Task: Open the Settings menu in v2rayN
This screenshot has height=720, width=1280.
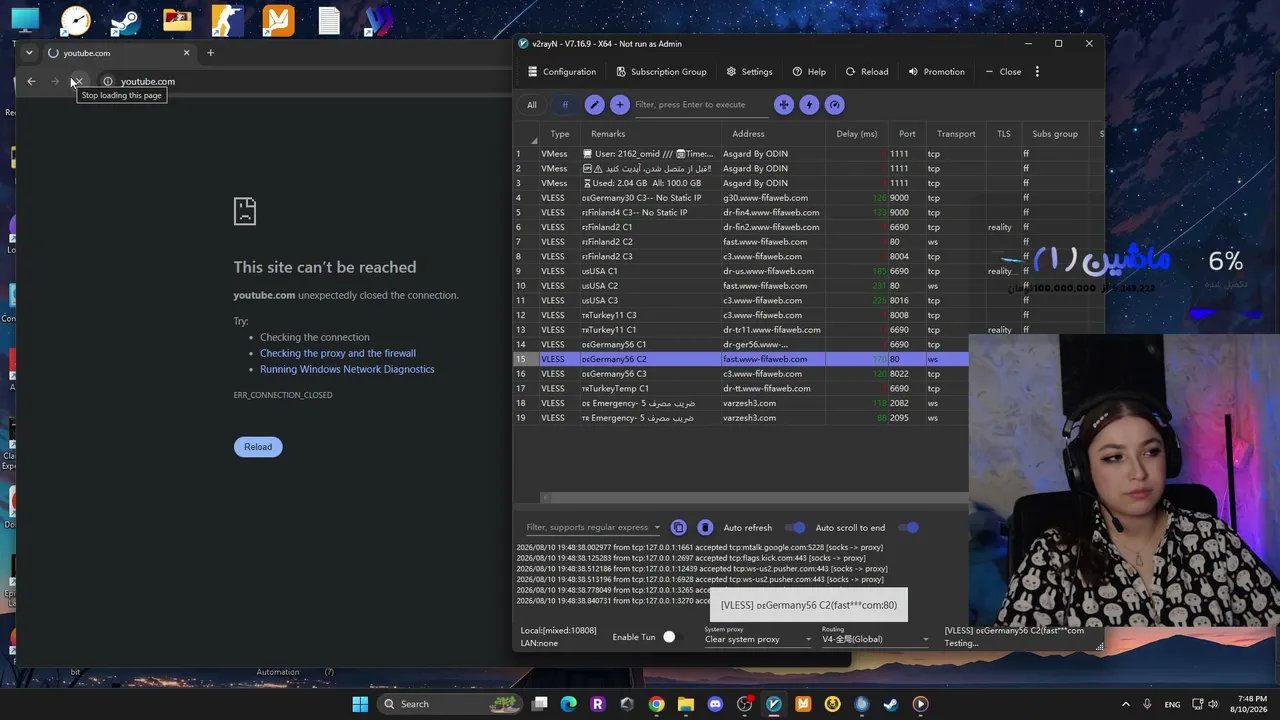Action: [x=749, y=72]
